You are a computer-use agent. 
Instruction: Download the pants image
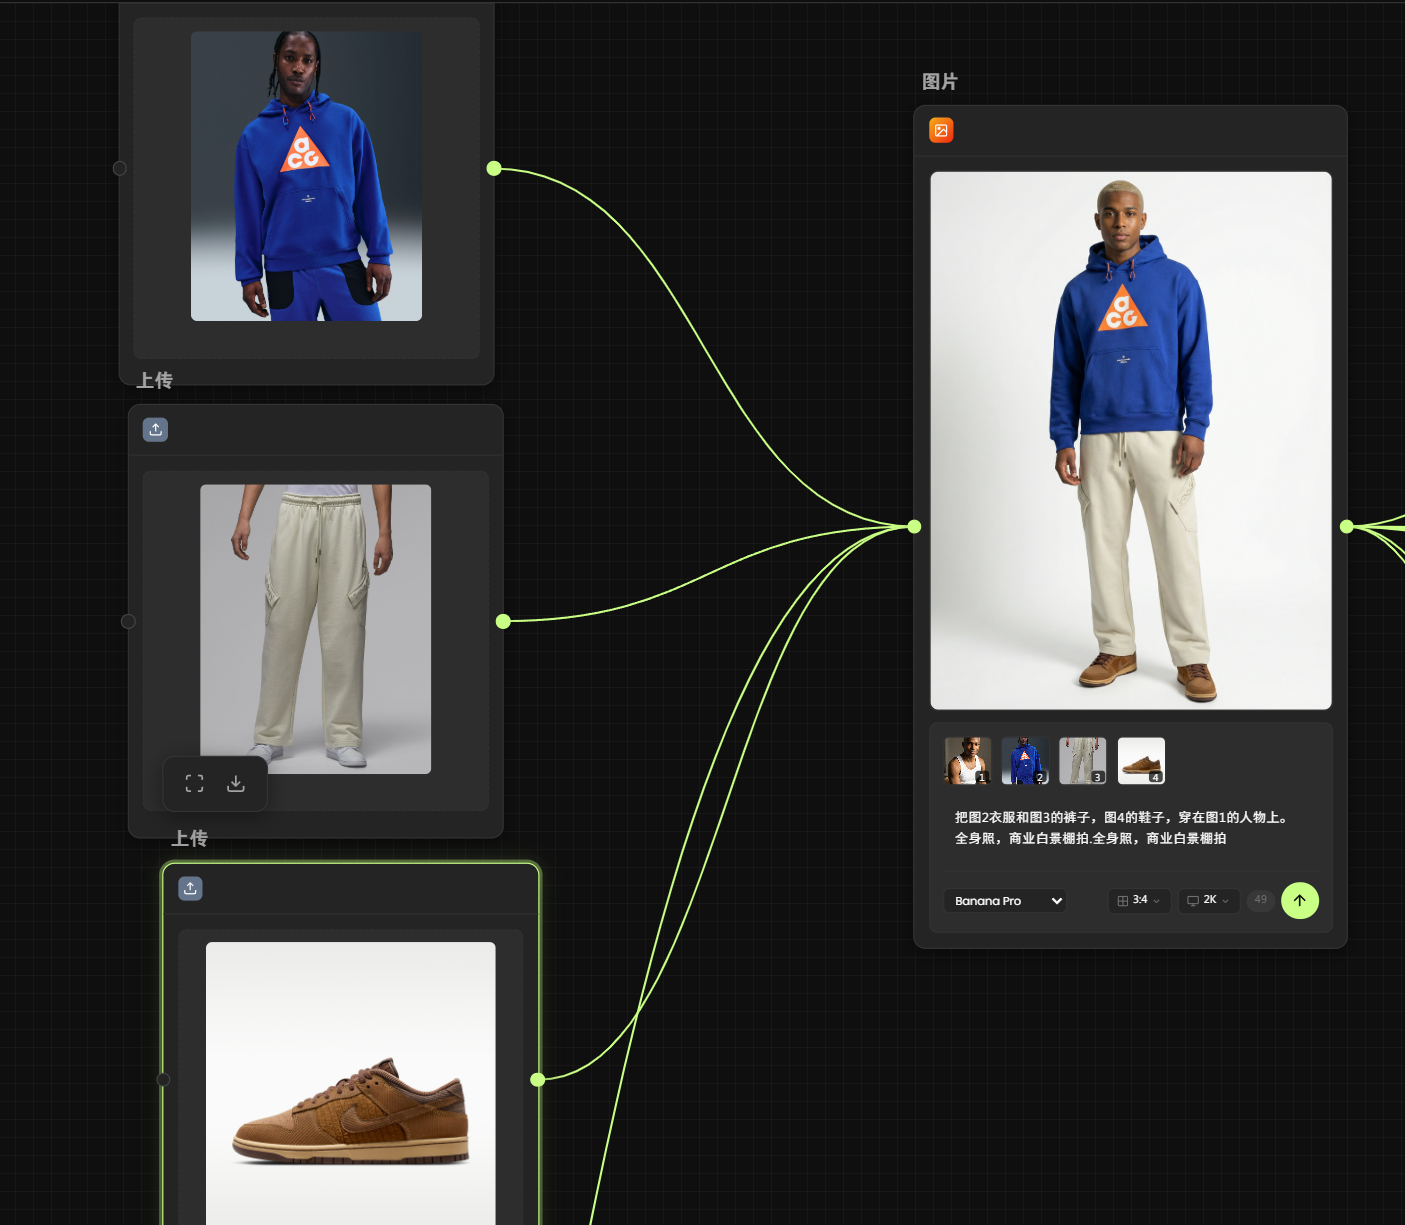point(236,784)
